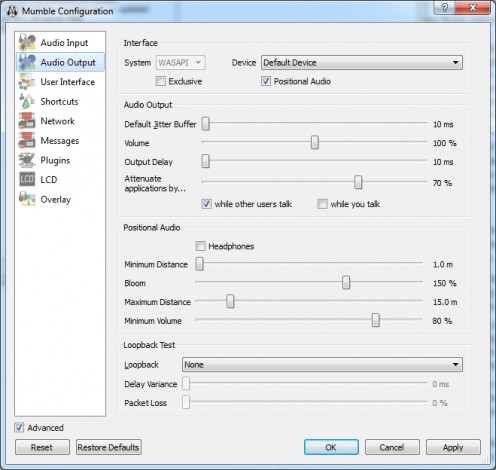
Task: Switch to User Interface settings
Action: tap(68, 82)
